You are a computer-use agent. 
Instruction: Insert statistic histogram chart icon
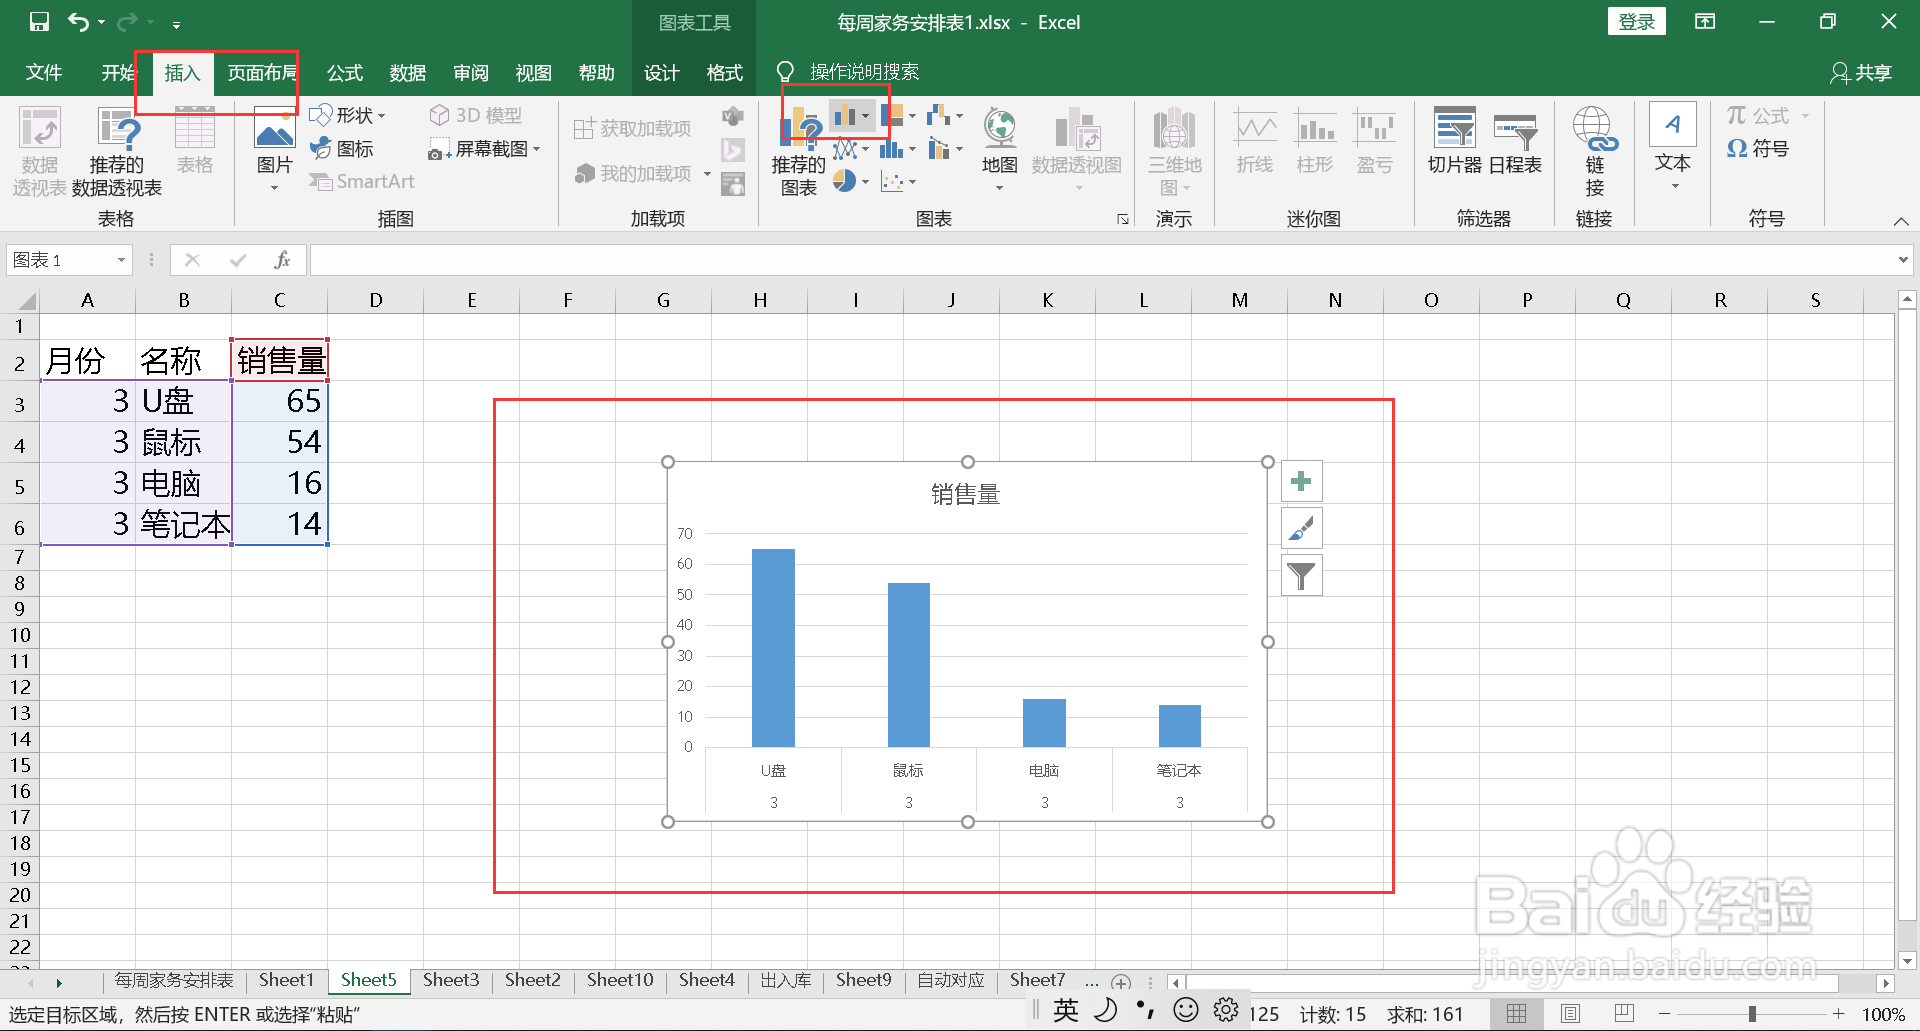point(892,149)
